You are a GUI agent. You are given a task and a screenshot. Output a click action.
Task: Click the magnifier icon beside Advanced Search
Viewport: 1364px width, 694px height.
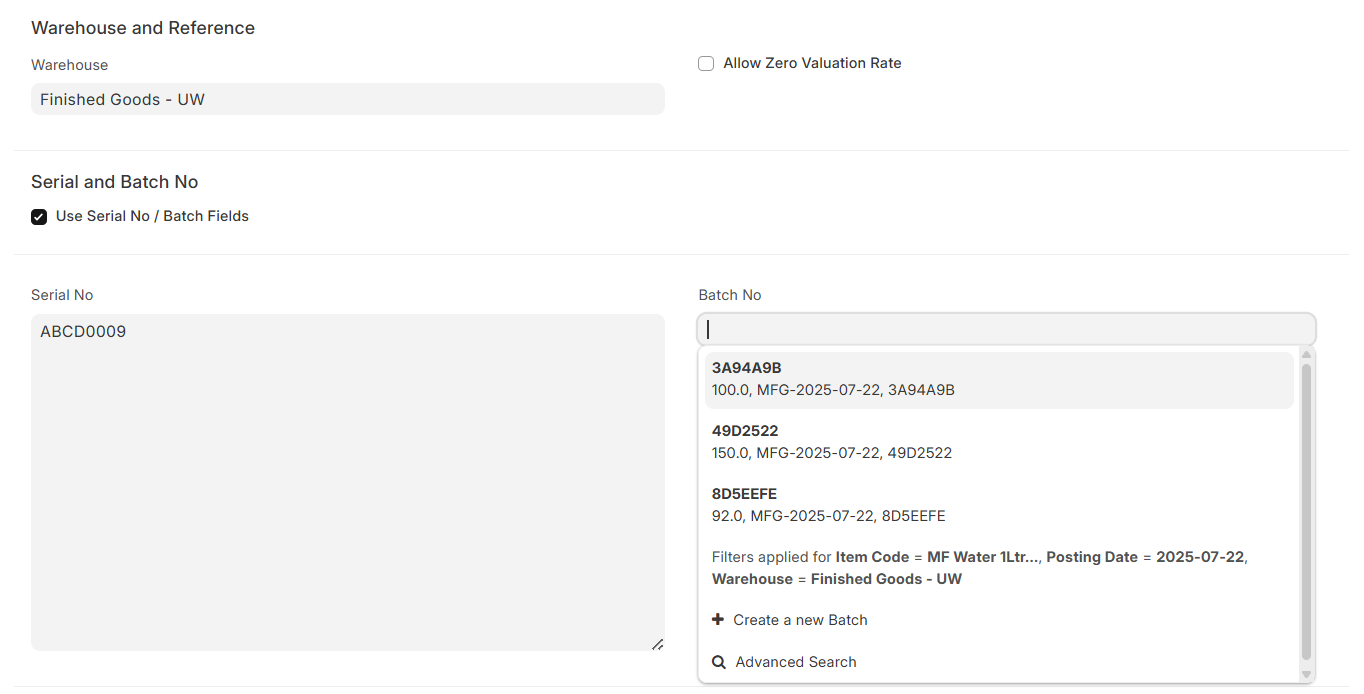719,662
